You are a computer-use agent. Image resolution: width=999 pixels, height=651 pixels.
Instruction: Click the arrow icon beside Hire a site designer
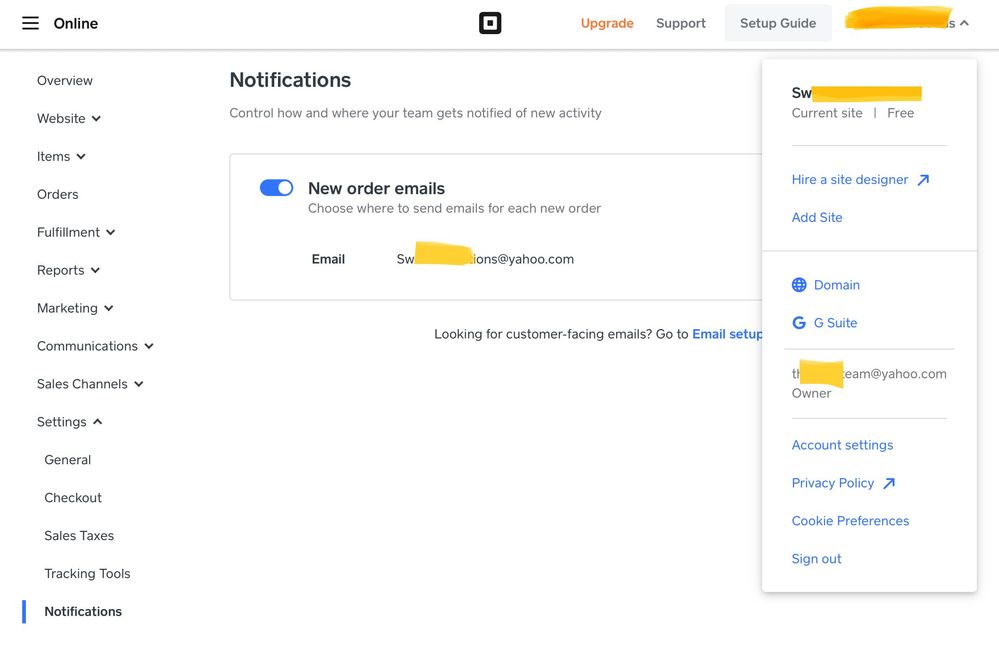click(x=923, y=180)
